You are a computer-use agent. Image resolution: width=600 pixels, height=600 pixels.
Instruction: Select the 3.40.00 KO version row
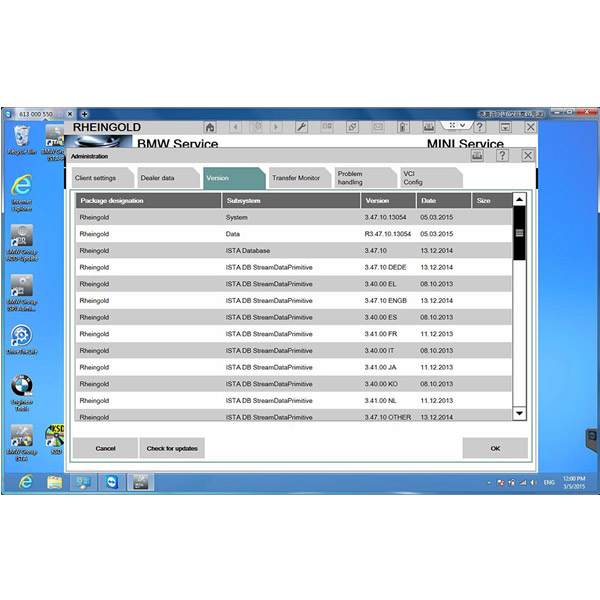coord(293,384)
